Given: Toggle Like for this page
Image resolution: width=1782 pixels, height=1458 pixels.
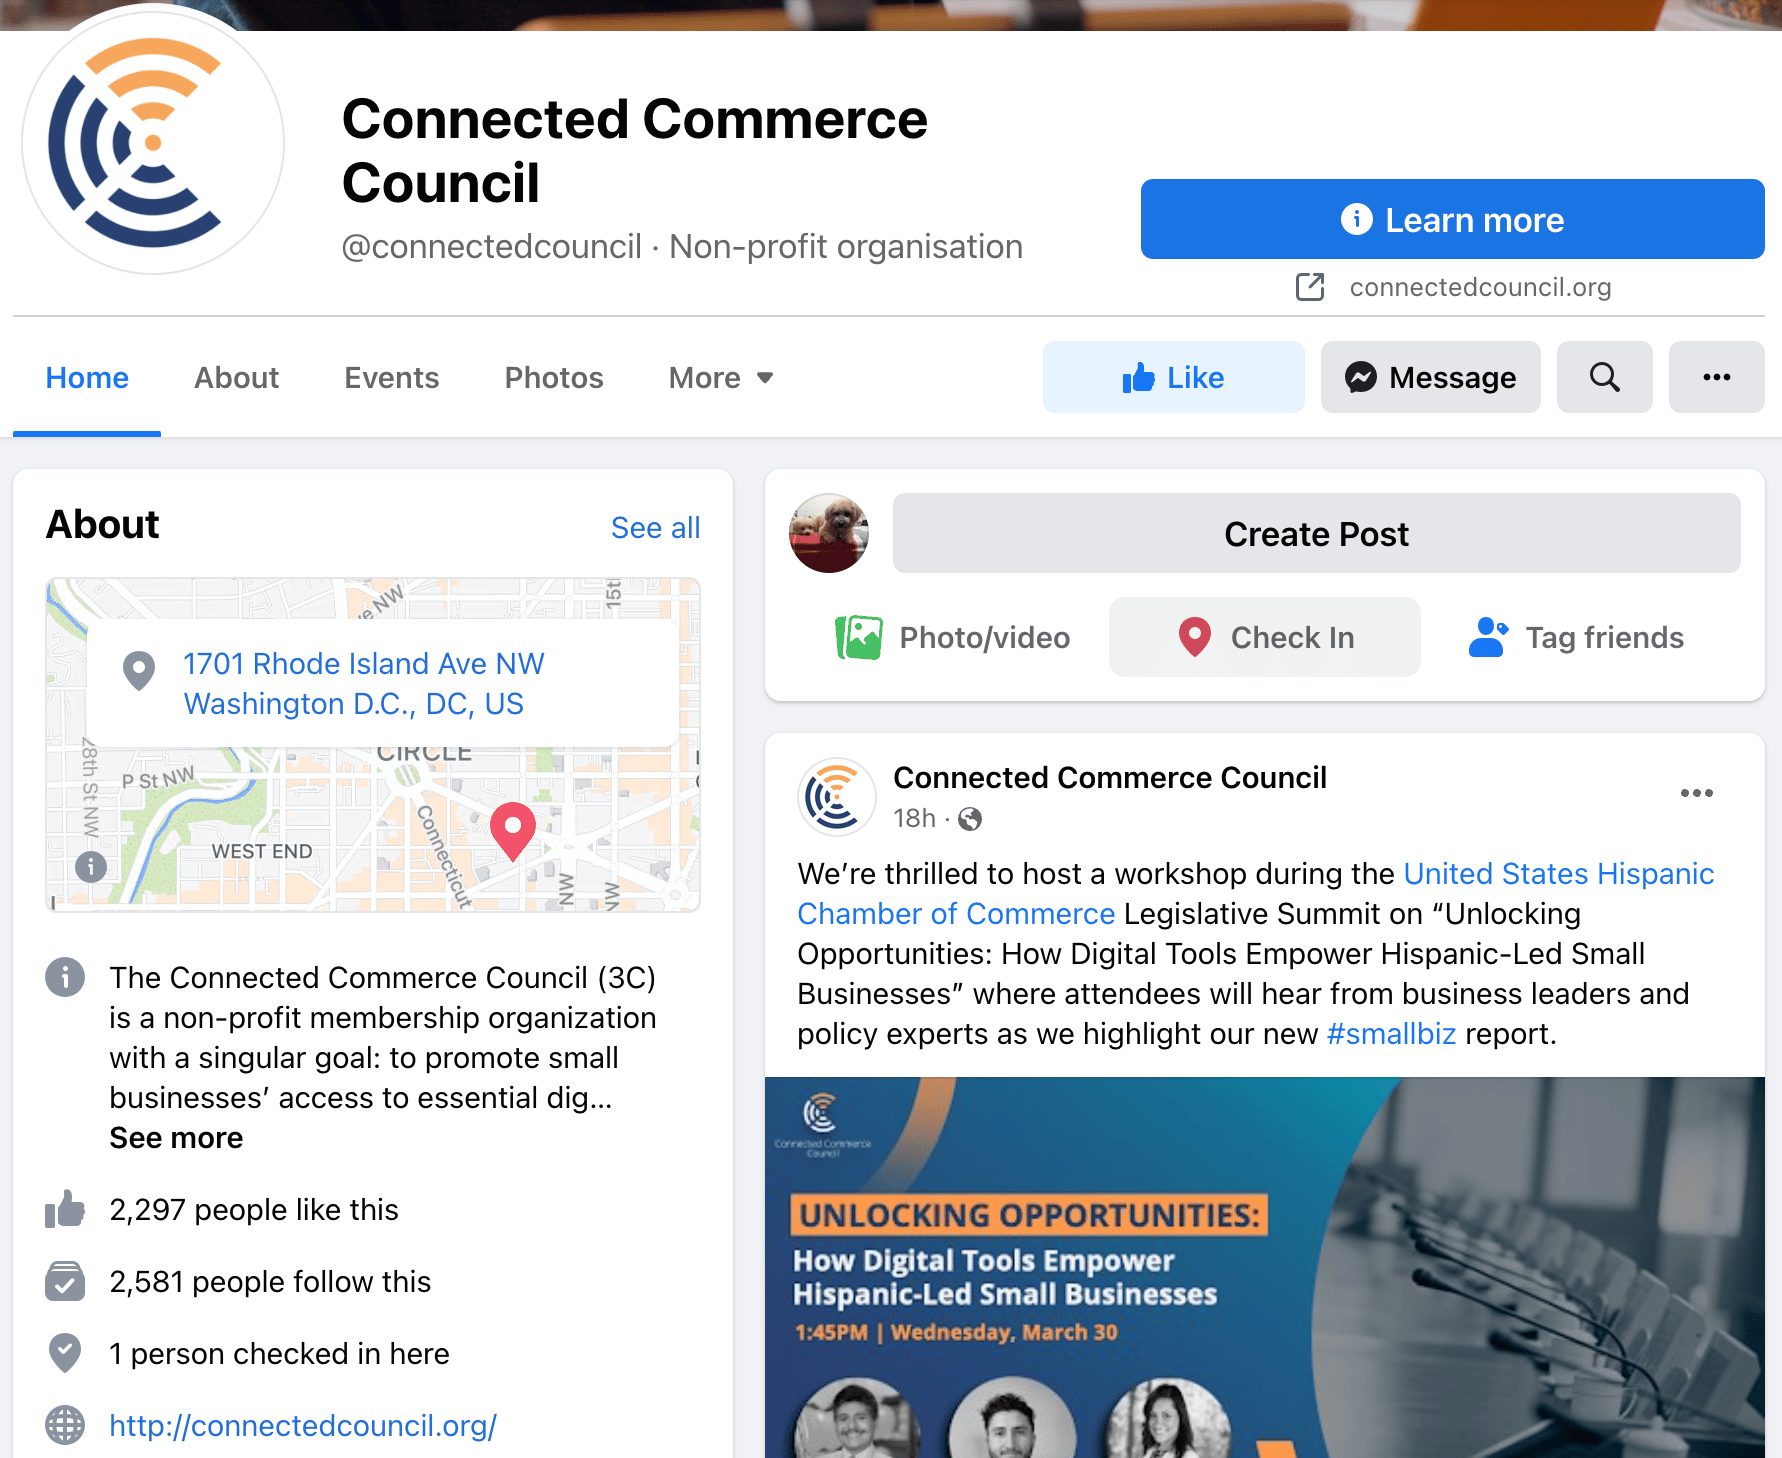Looking at the screenshot, I should pos(1173,377).
